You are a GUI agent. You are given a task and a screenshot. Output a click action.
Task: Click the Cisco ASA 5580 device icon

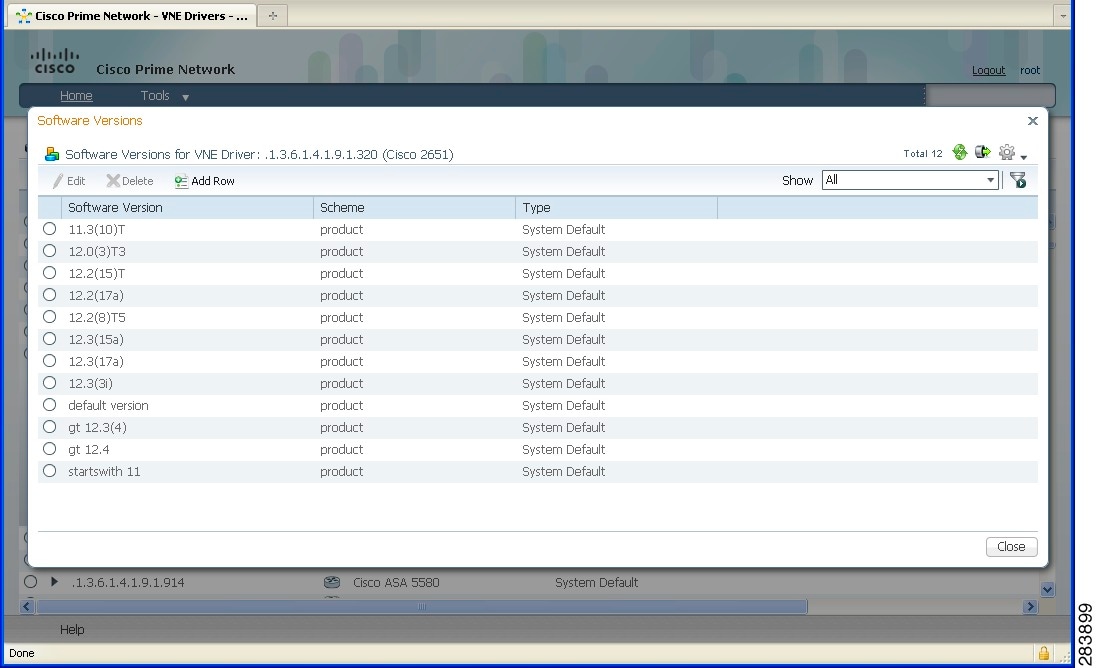pos(332,582)
